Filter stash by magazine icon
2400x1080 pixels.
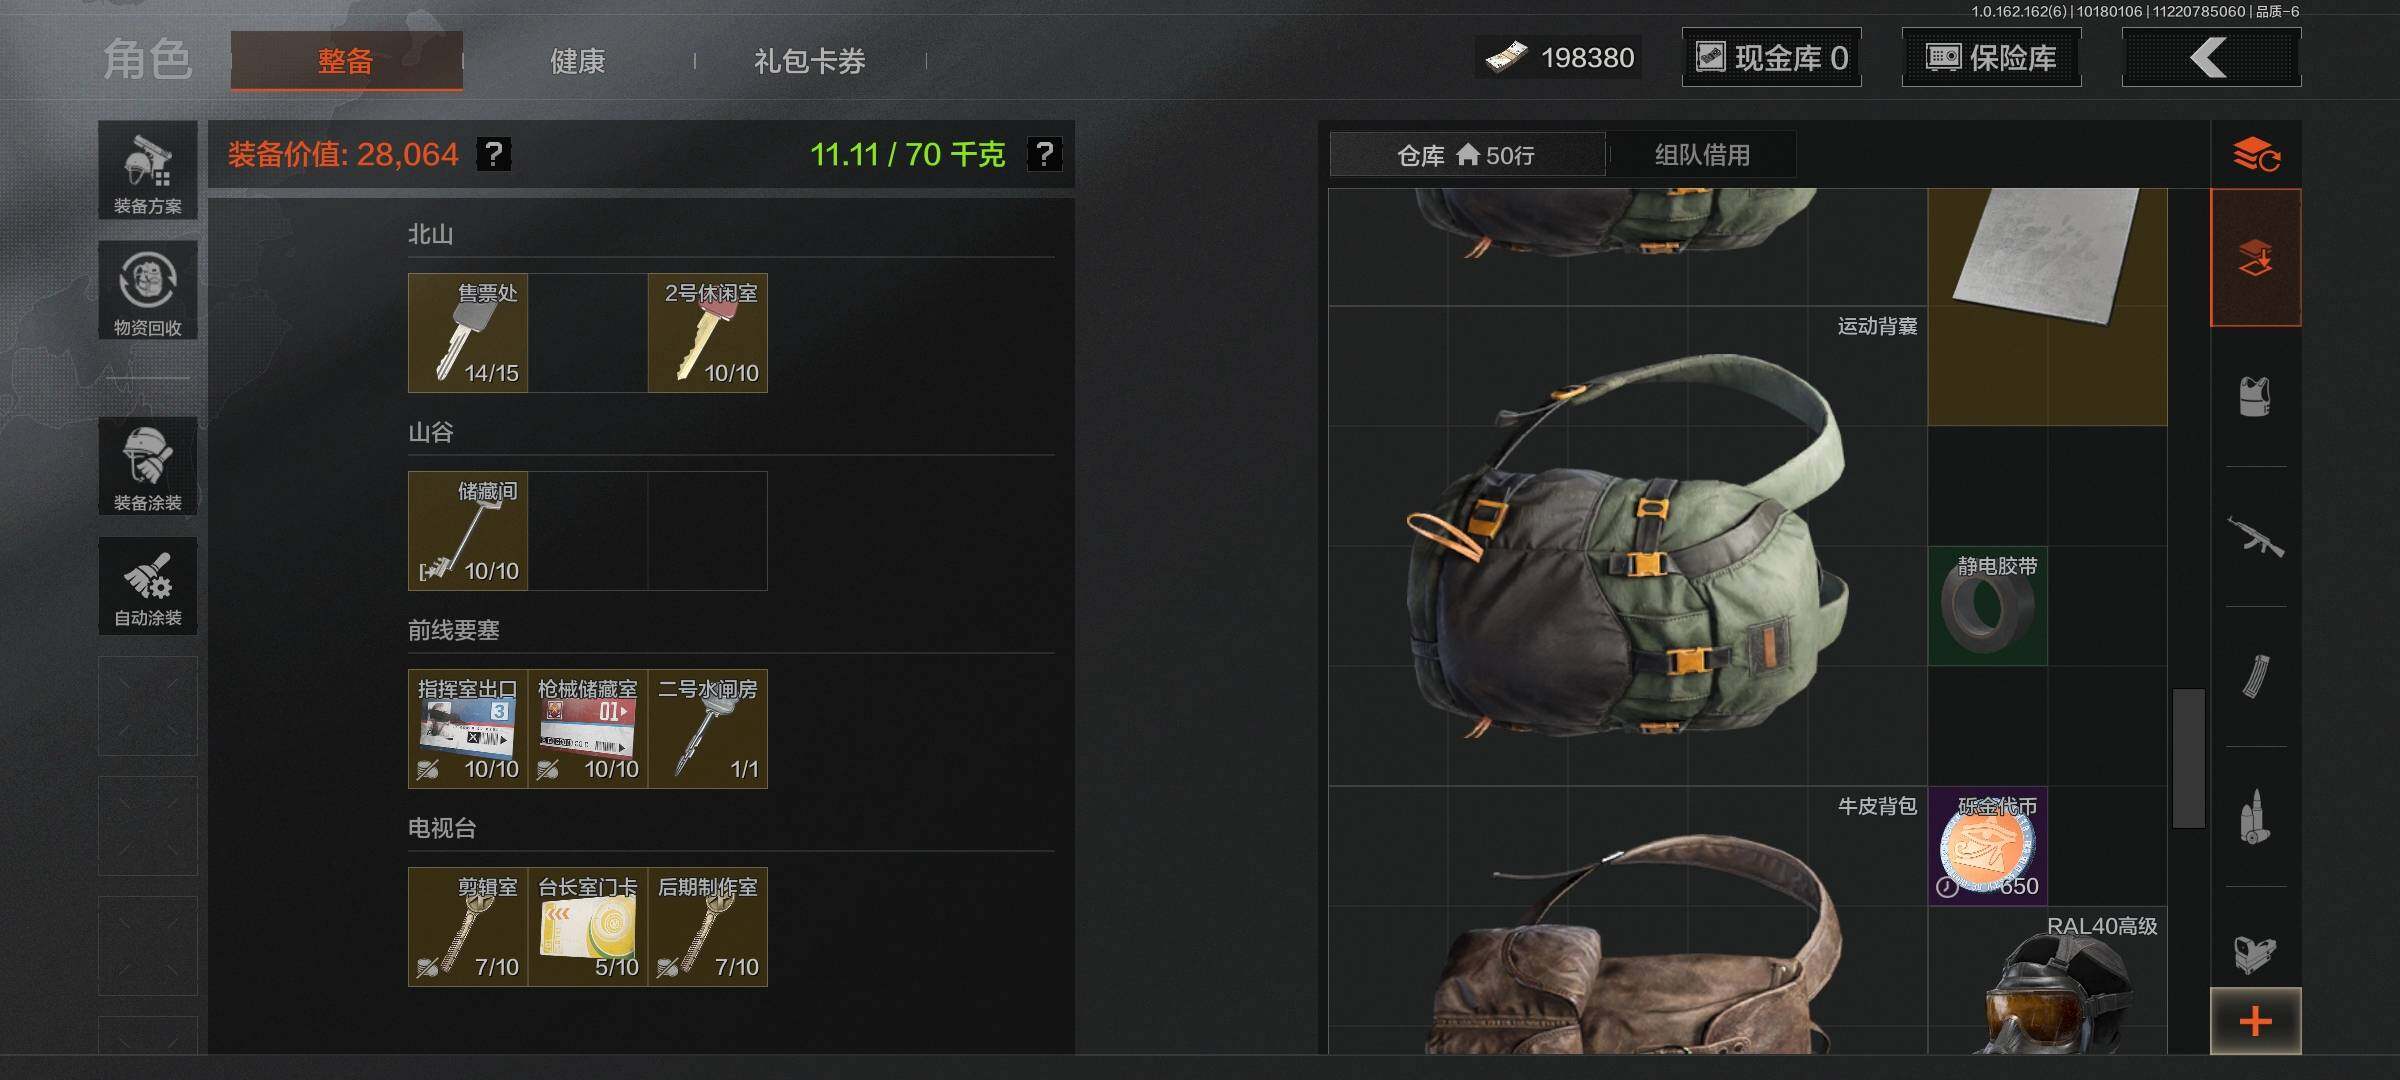(x=2256, y=676)
